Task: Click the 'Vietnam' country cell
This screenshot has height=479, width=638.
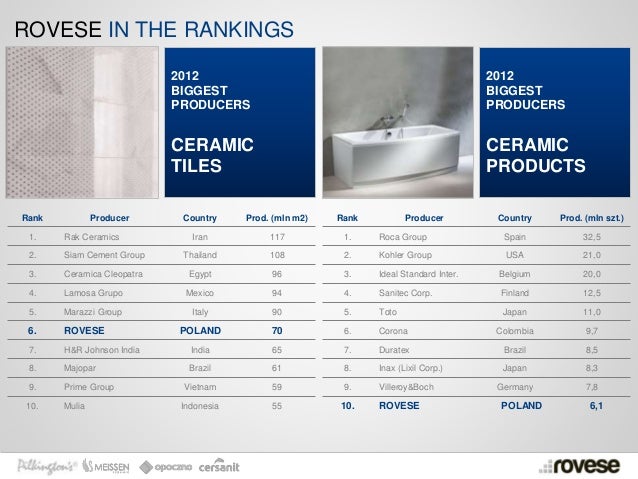Action: 200,387
